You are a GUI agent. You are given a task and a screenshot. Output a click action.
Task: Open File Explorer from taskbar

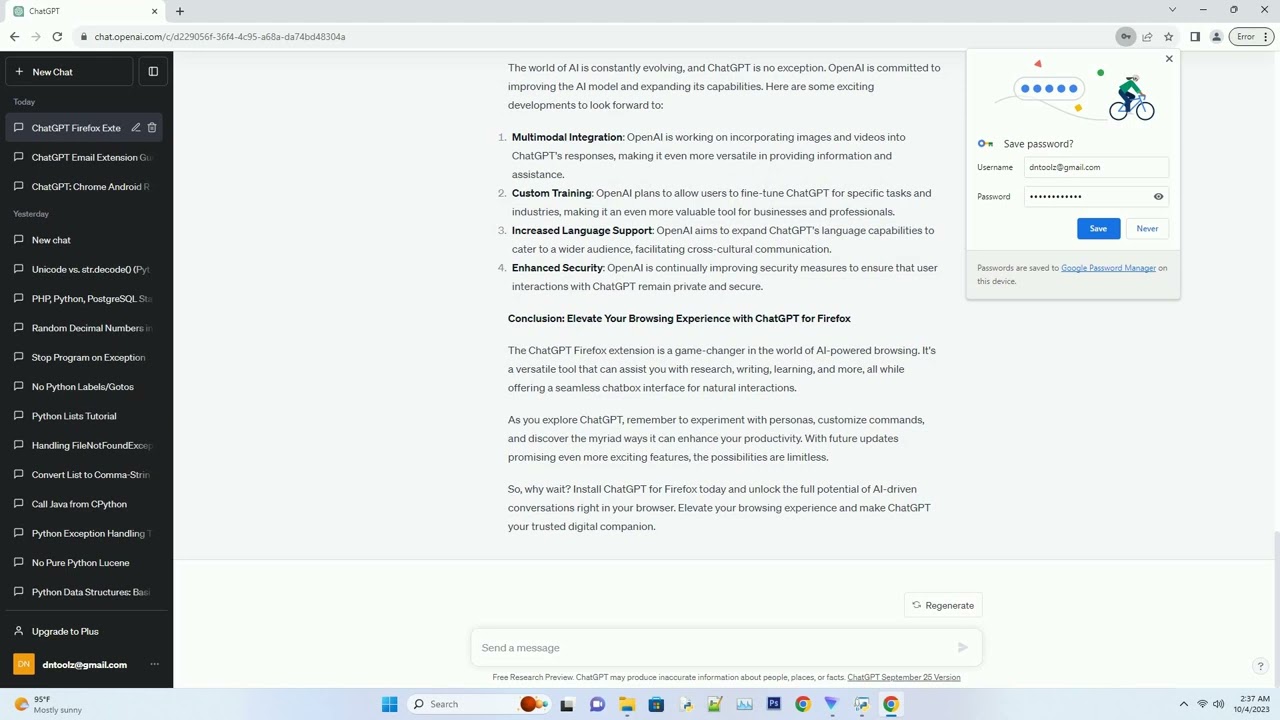point(626,704)
